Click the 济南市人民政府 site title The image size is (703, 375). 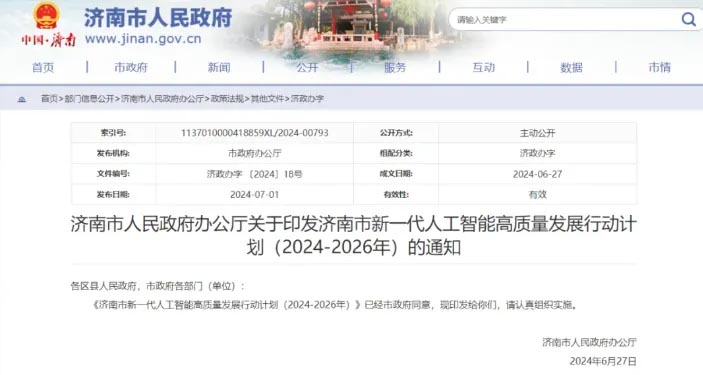[x=158, y=17]
